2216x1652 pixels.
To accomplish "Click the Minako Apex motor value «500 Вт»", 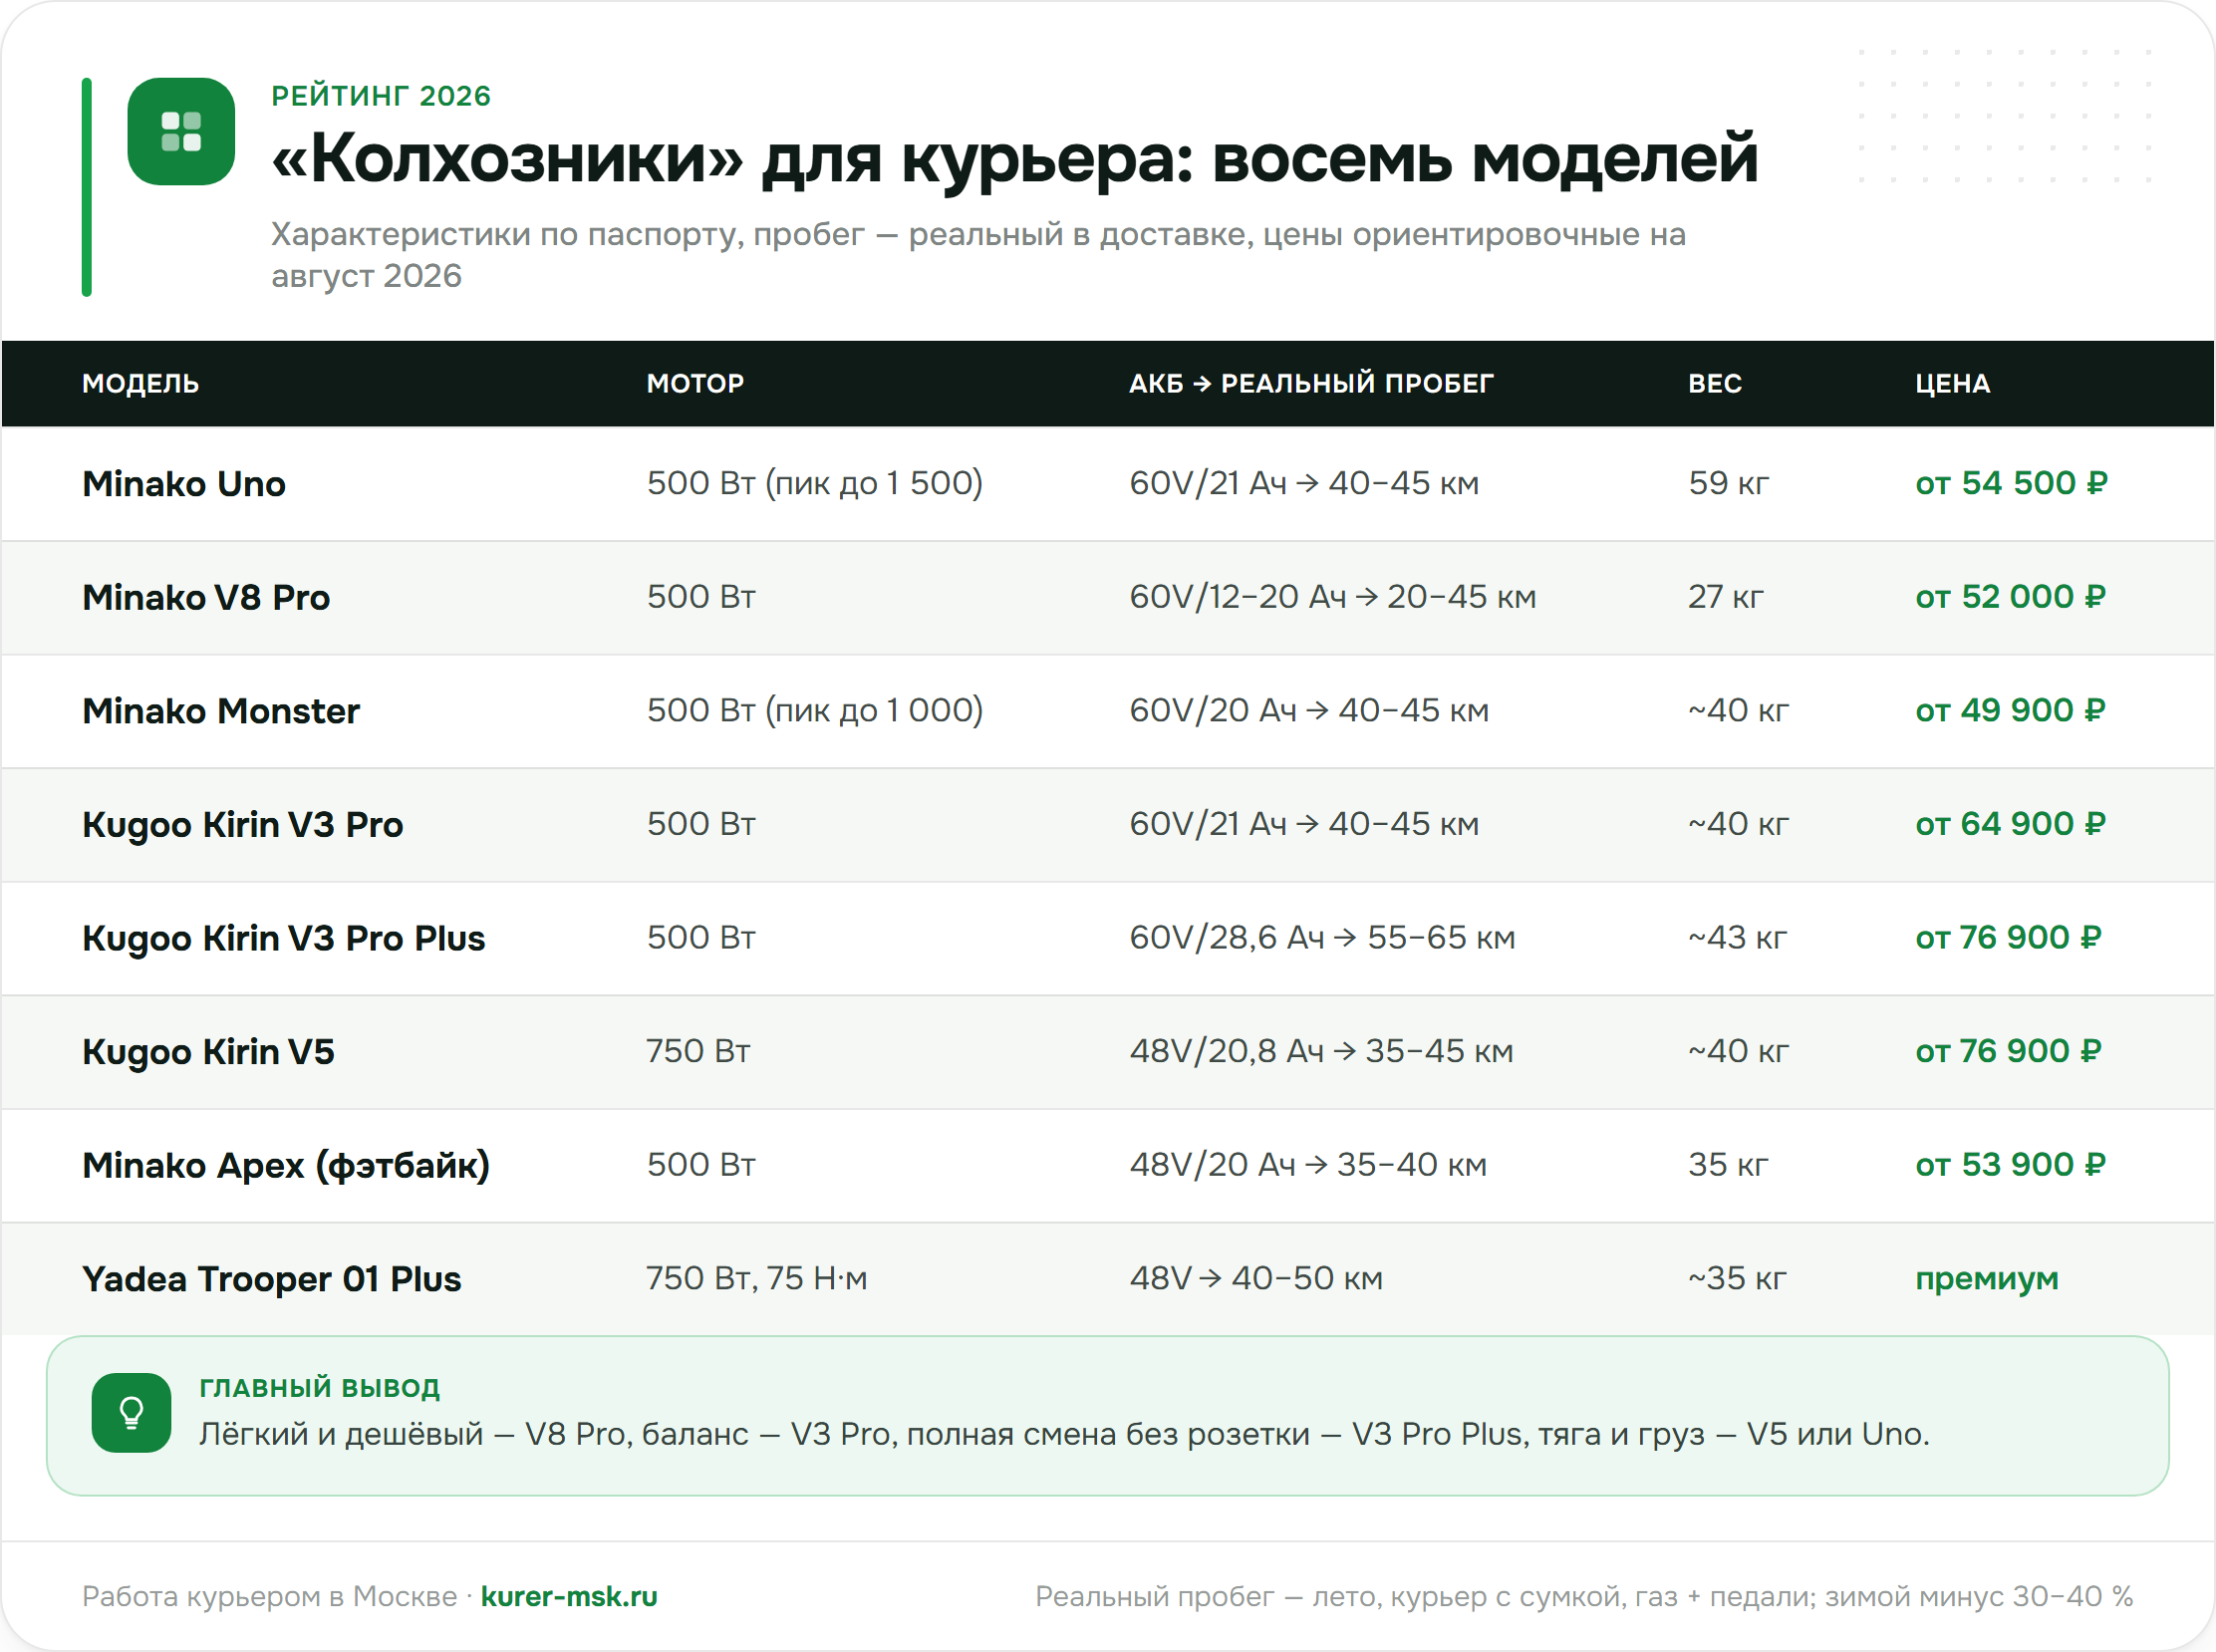I will (701, 1165).
